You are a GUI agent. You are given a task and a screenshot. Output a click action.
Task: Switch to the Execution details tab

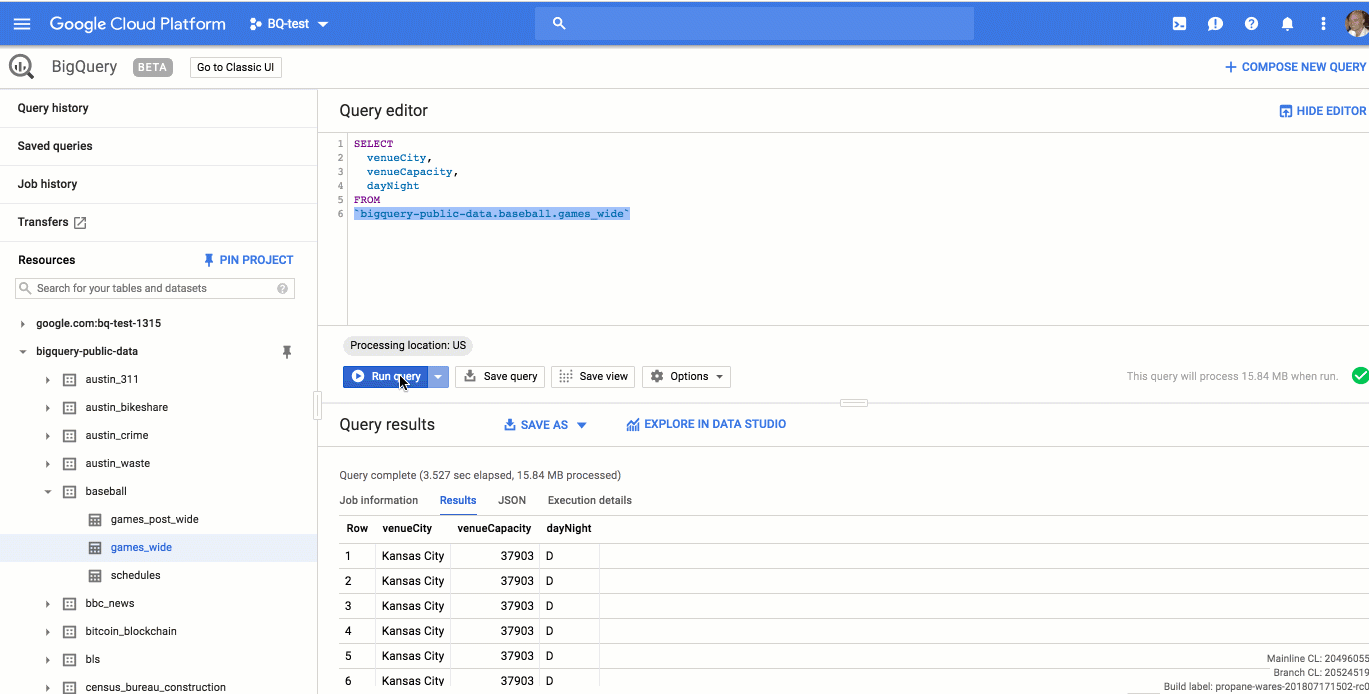click(590, 500)
